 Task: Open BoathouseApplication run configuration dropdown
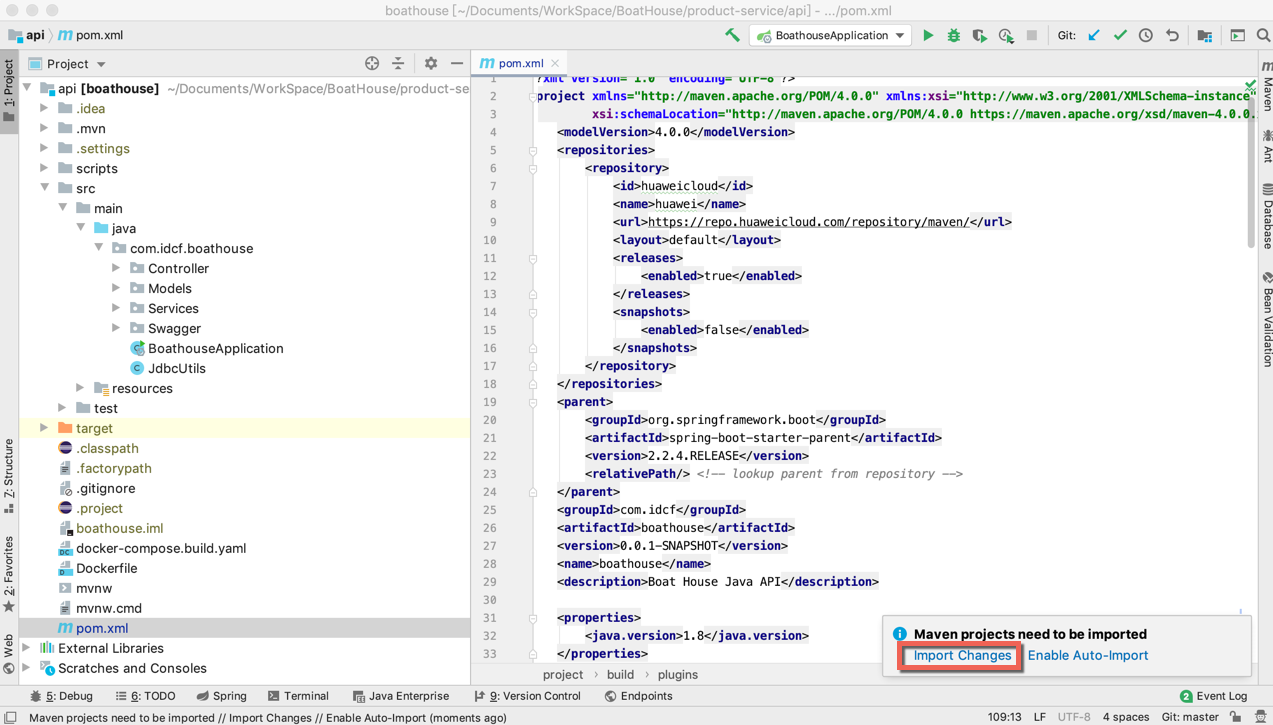click(832, 36)
